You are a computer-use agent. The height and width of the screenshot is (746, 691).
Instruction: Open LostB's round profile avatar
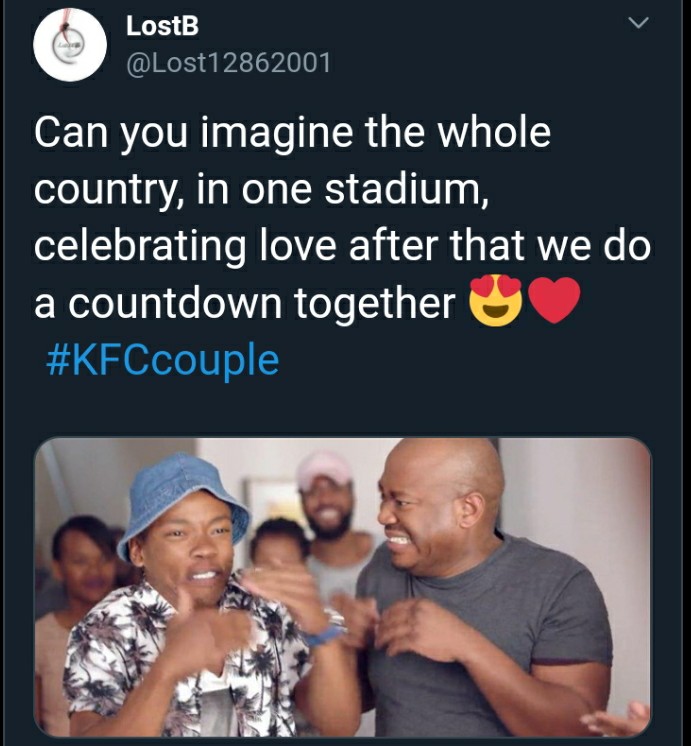pos(70,44)
